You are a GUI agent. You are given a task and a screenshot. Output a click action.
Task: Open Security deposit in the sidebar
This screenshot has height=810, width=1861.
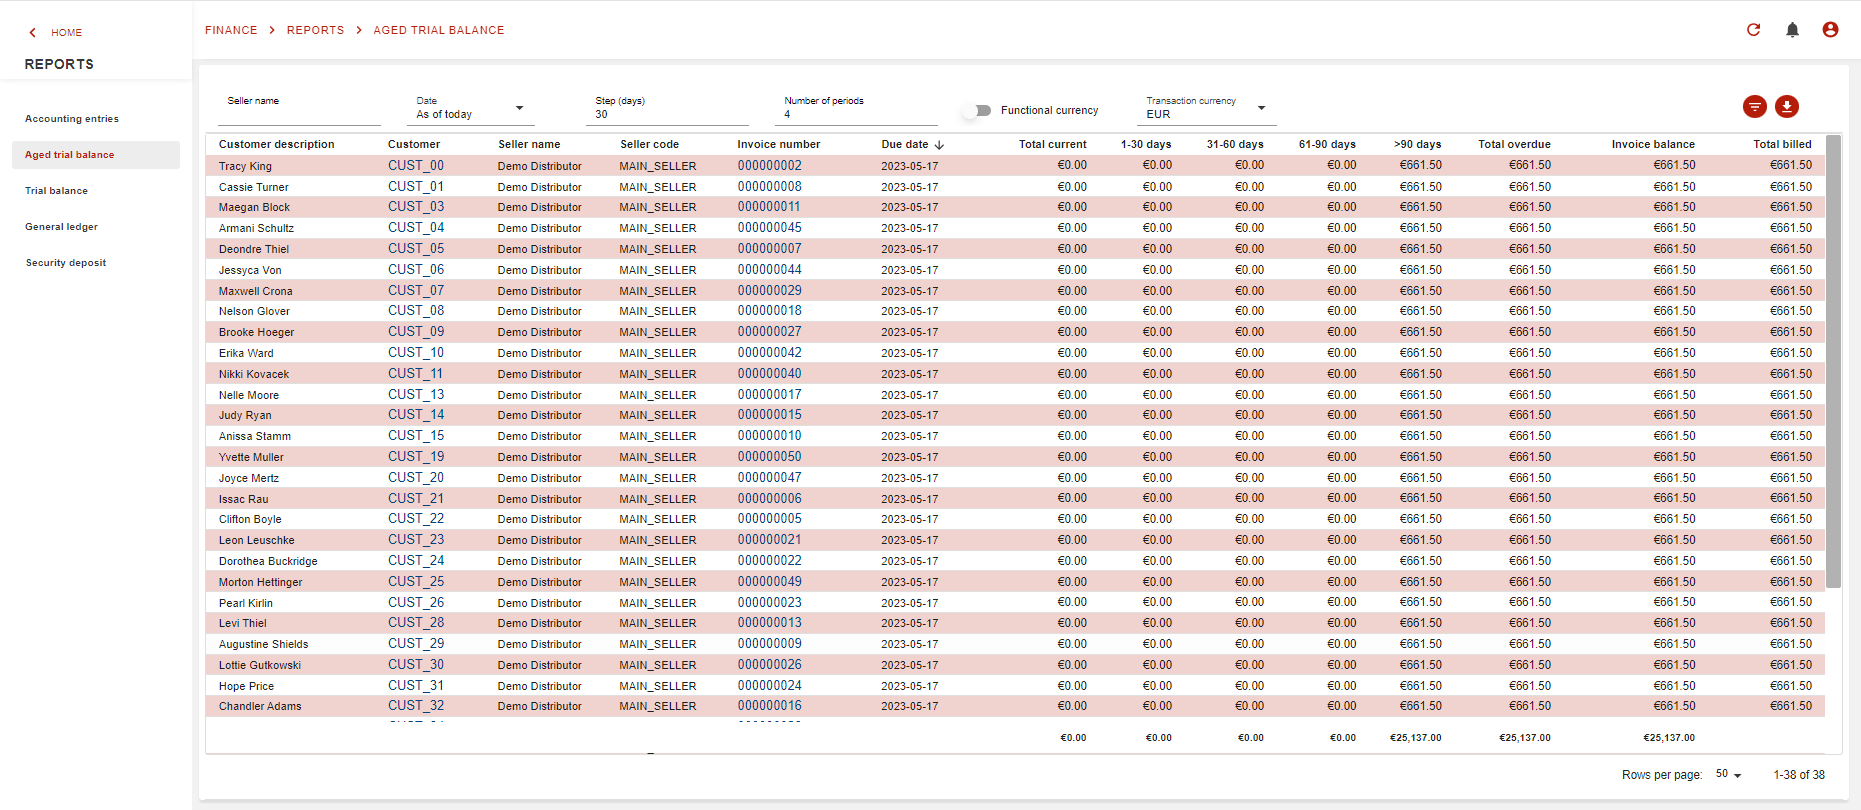[66, 263]
